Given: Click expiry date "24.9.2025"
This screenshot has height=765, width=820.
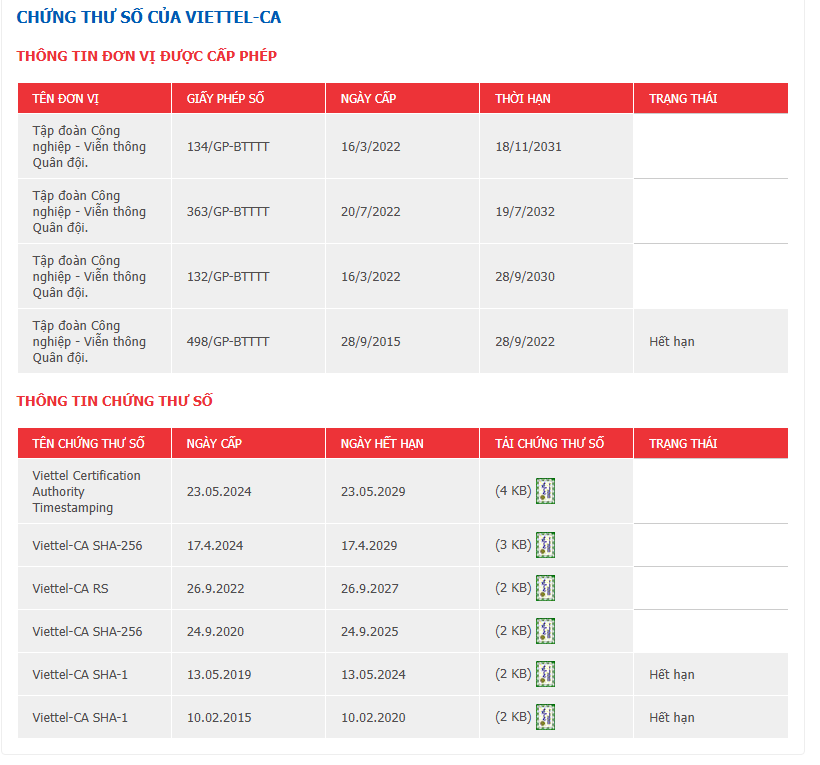Looking at the screenshot, I should [x=370, y=631].
